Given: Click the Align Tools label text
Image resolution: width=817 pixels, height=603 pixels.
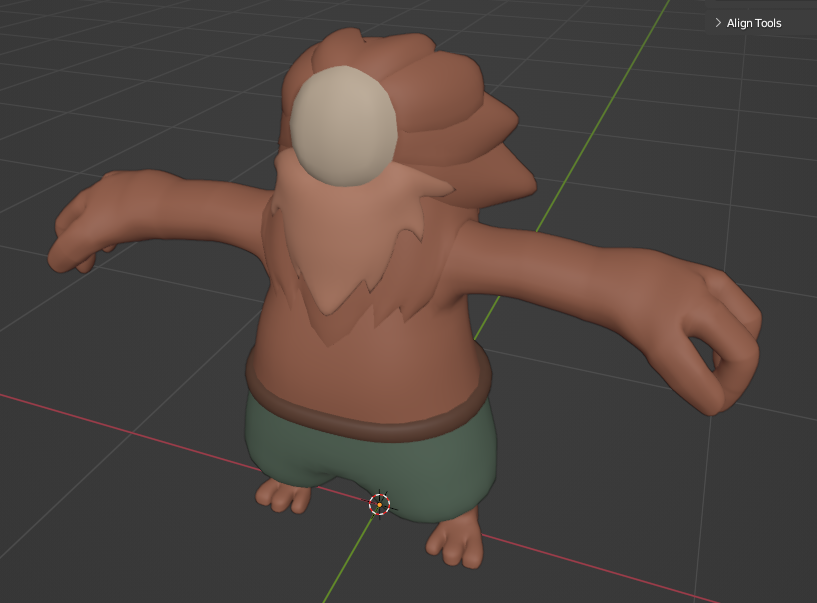Looking at the screenshot, I should [x=754, y=23].
